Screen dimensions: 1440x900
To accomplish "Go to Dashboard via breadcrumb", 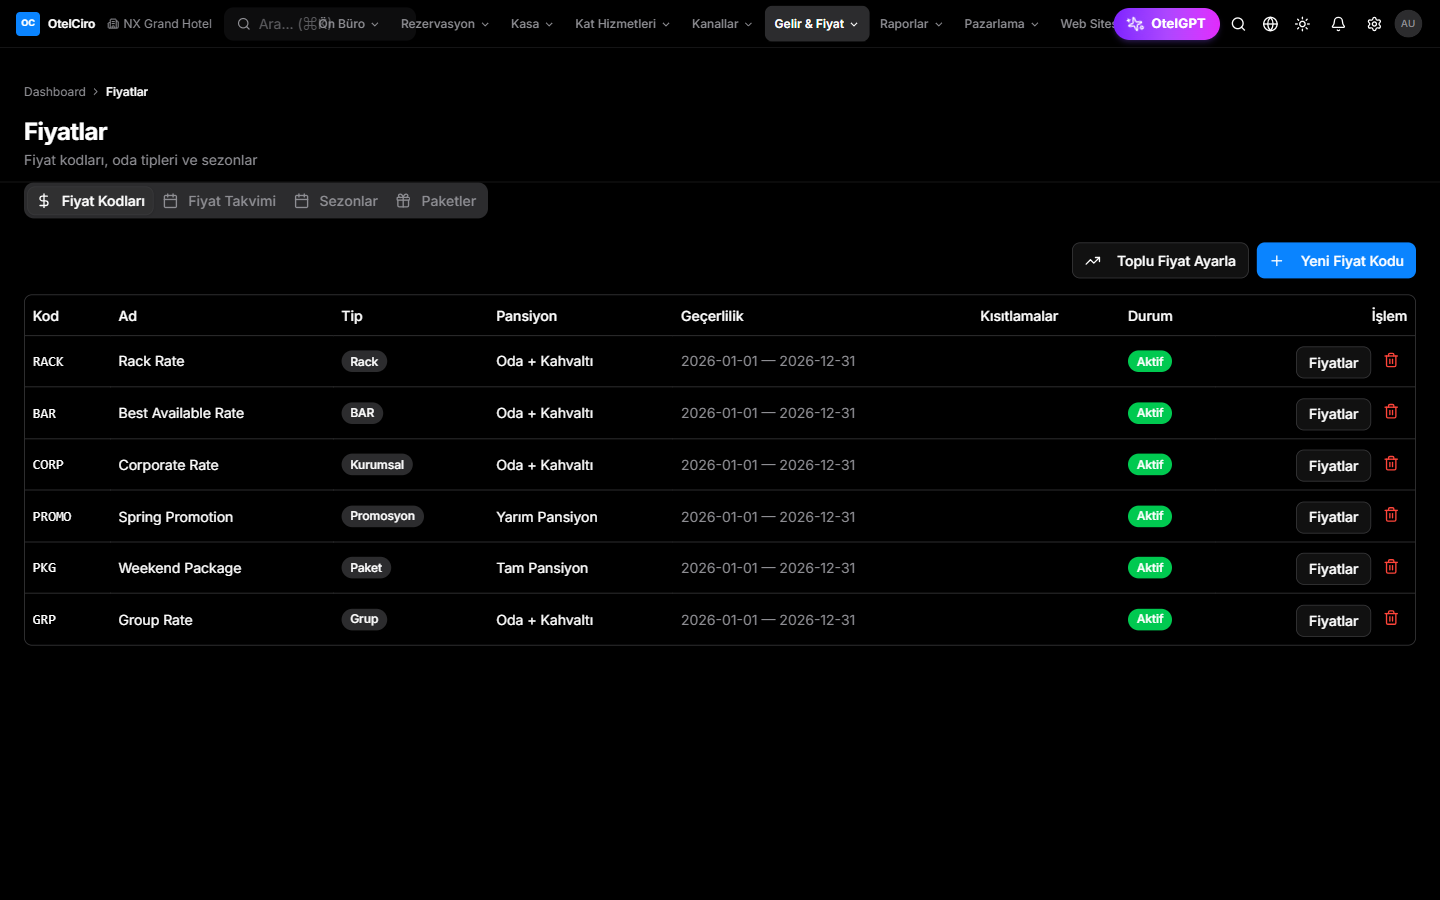I will tap(55, 92).
